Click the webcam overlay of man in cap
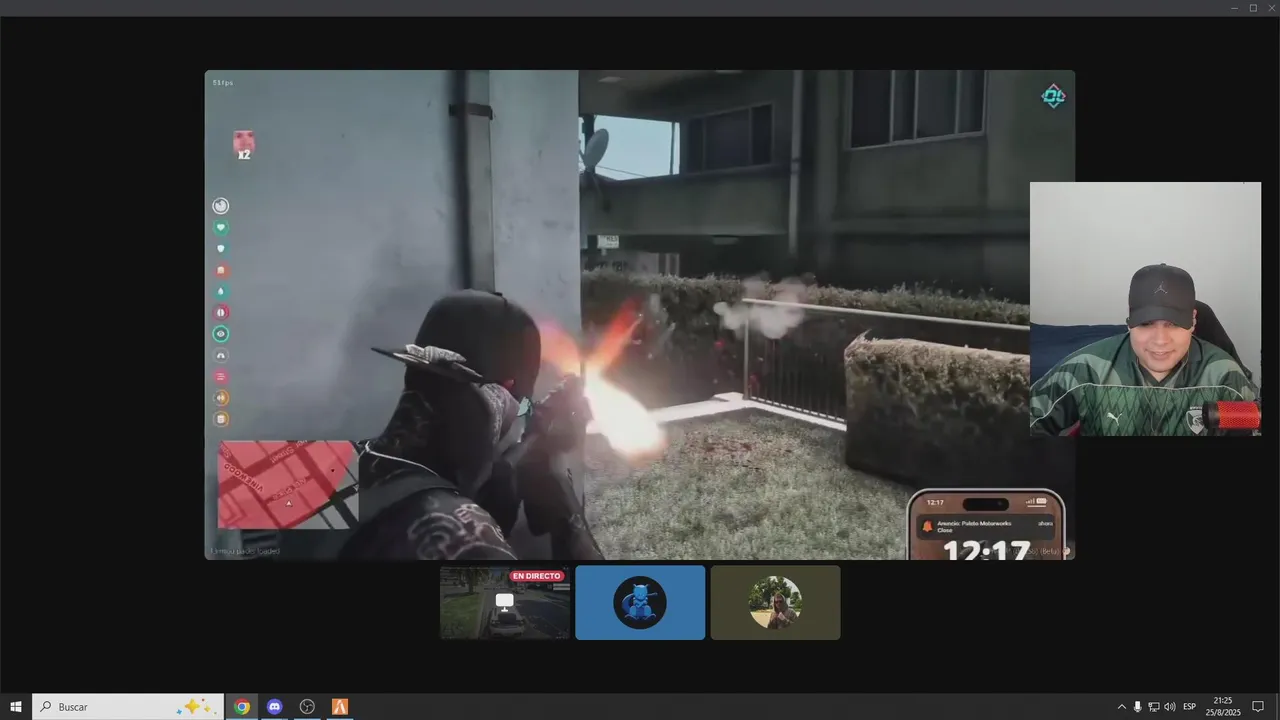The width and height of the screenshot is (1280, 720). (x=1145, y=308)
